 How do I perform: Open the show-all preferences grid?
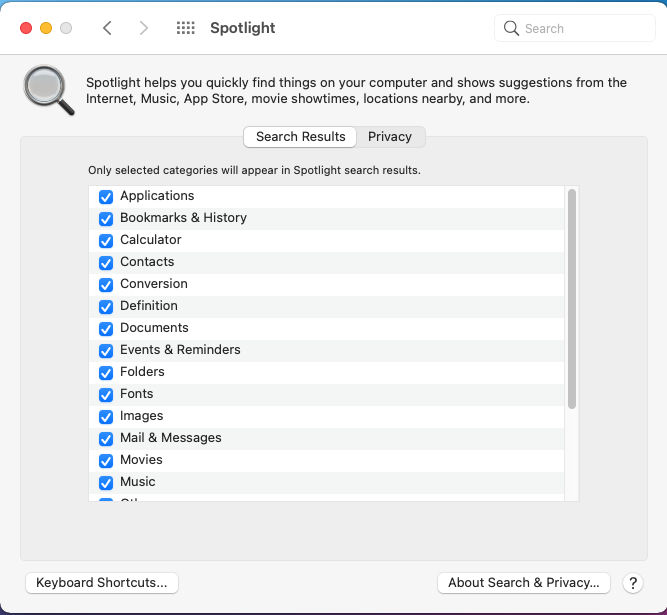[x=185, y=28]
